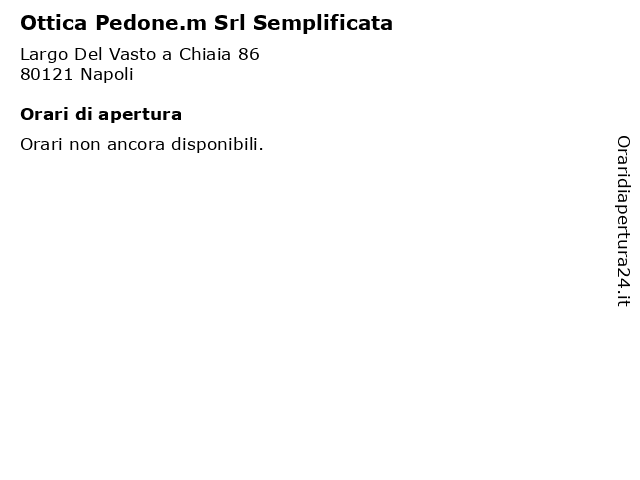Screen dimensions: 640x480
Task: Click the postal code 80121
Action: 47,74
